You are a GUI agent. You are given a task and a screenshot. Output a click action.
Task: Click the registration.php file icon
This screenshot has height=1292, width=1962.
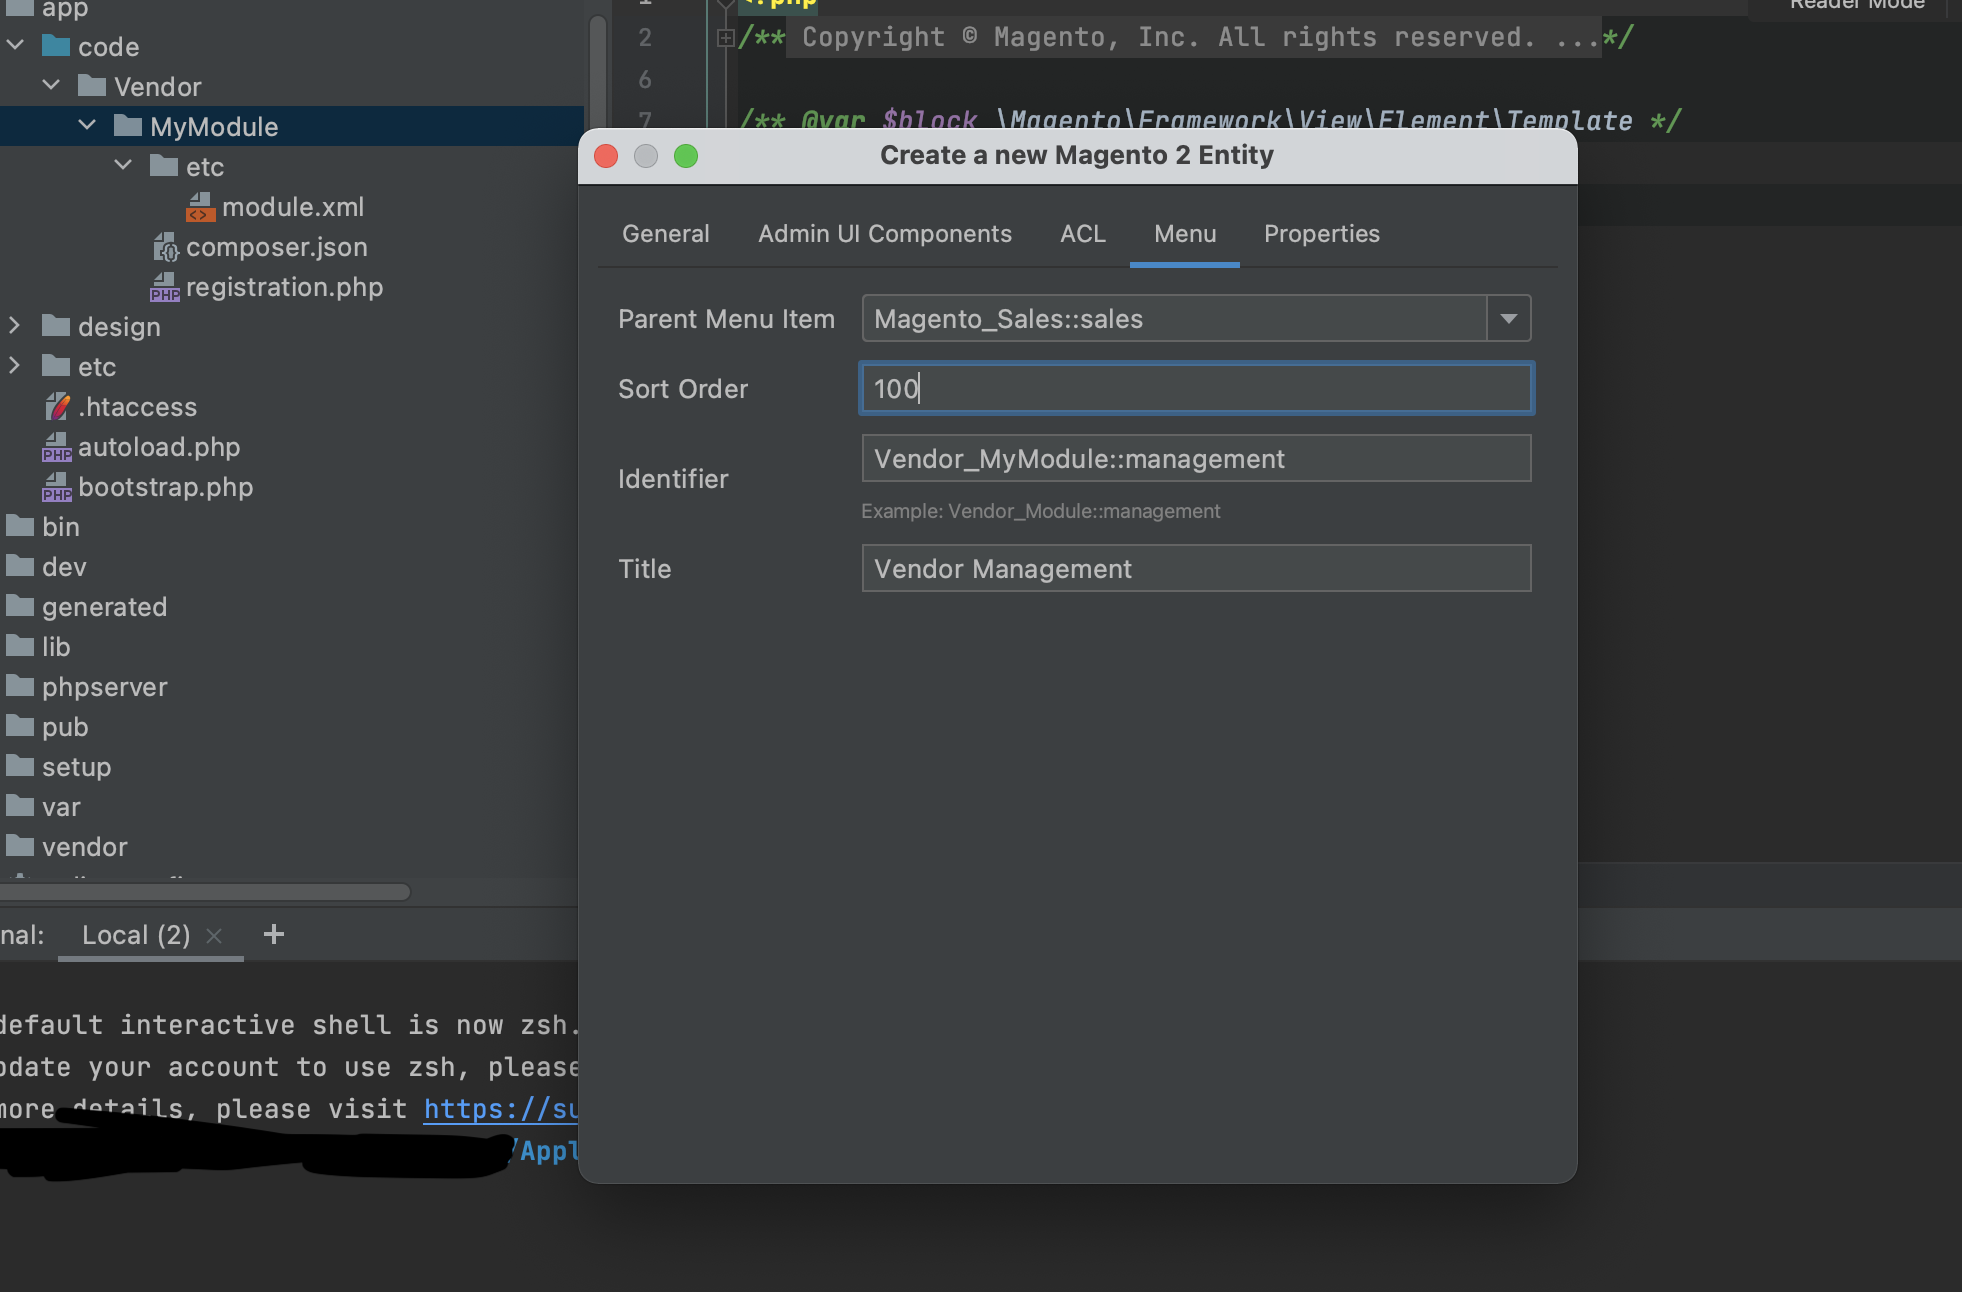[x=164, y=288]
